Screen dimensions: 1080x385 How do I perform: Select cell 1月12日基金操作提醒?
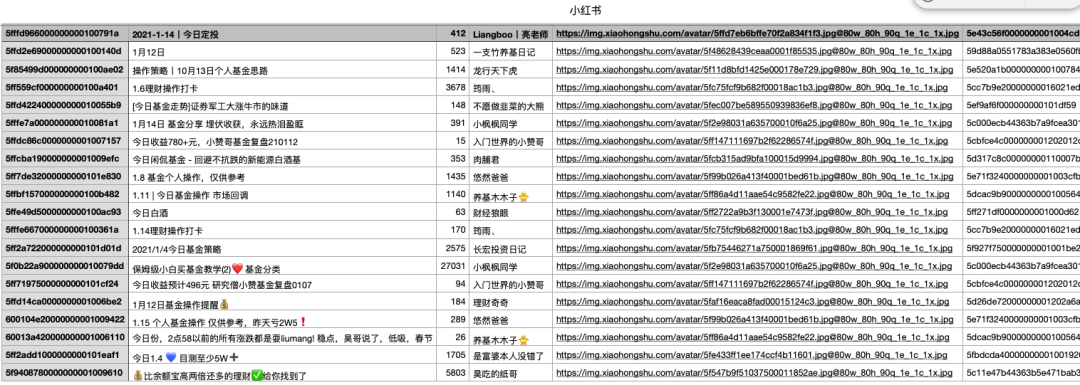(282, 302)
